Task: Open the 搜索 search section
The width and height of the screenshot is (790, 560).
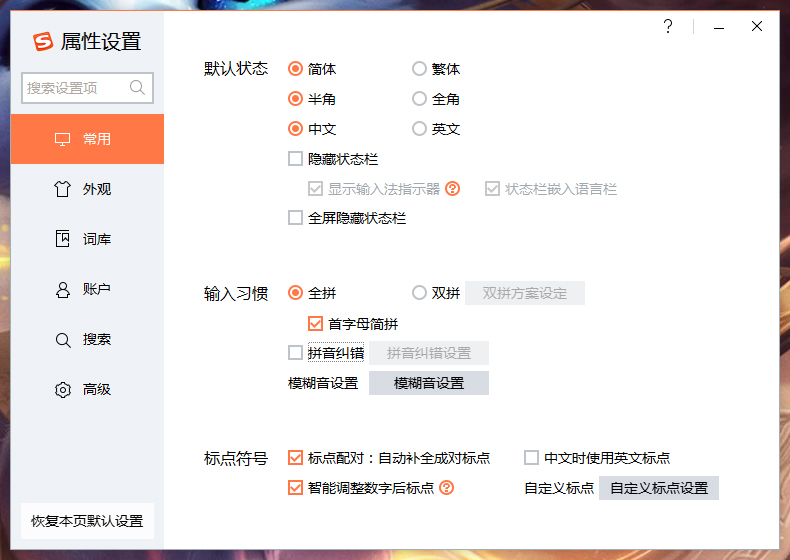Action: [x=86, y=339]
